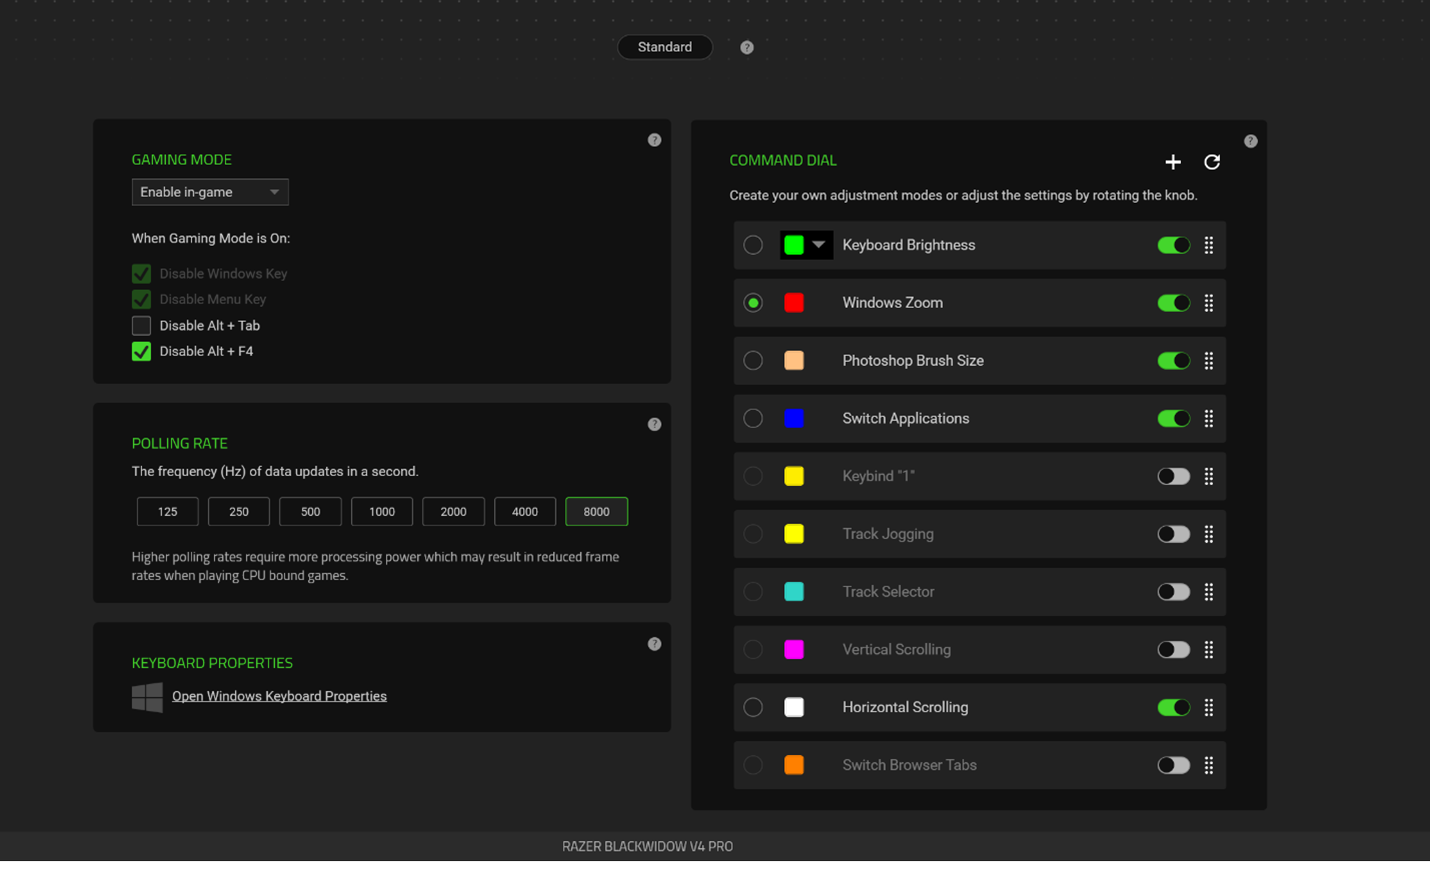Open the Gaming Mode Enable in-game dropdown

[210, 192]
